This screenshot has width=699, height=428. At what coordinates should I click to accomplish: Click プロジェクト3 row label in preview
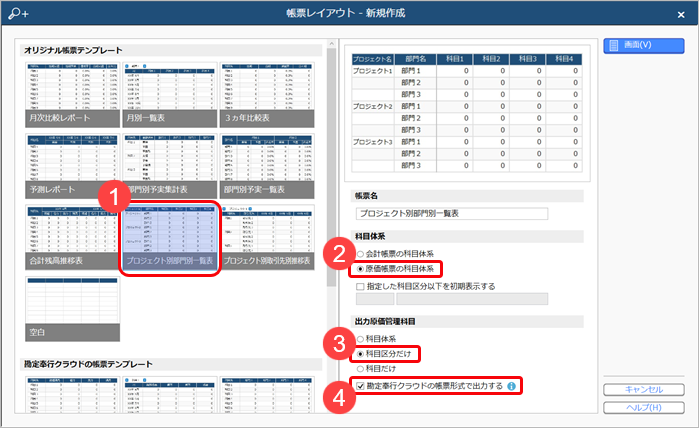373,142
